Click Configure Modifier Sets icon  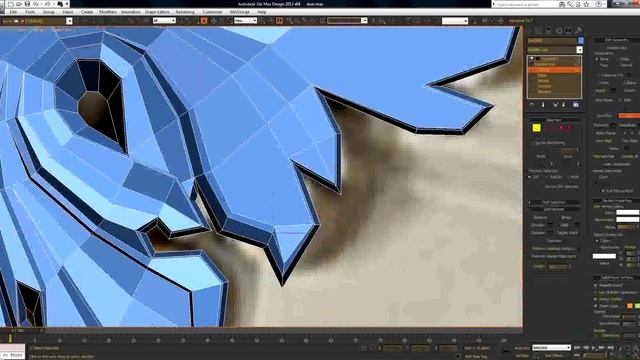[x=576, y=105]
